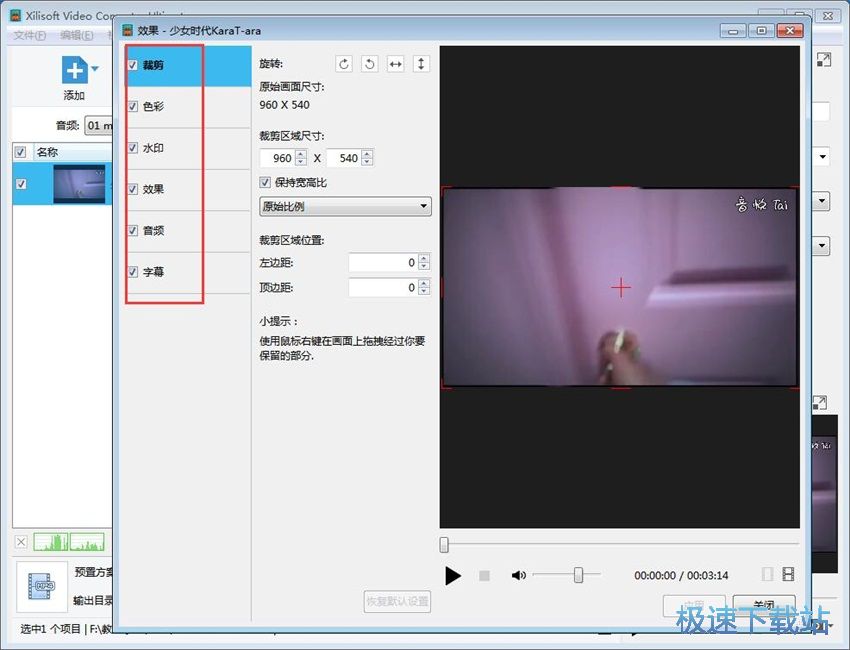The width and height of the screenshot is (850, 650).
Task: Click the volume slider handle
Action: coord(578,575)
